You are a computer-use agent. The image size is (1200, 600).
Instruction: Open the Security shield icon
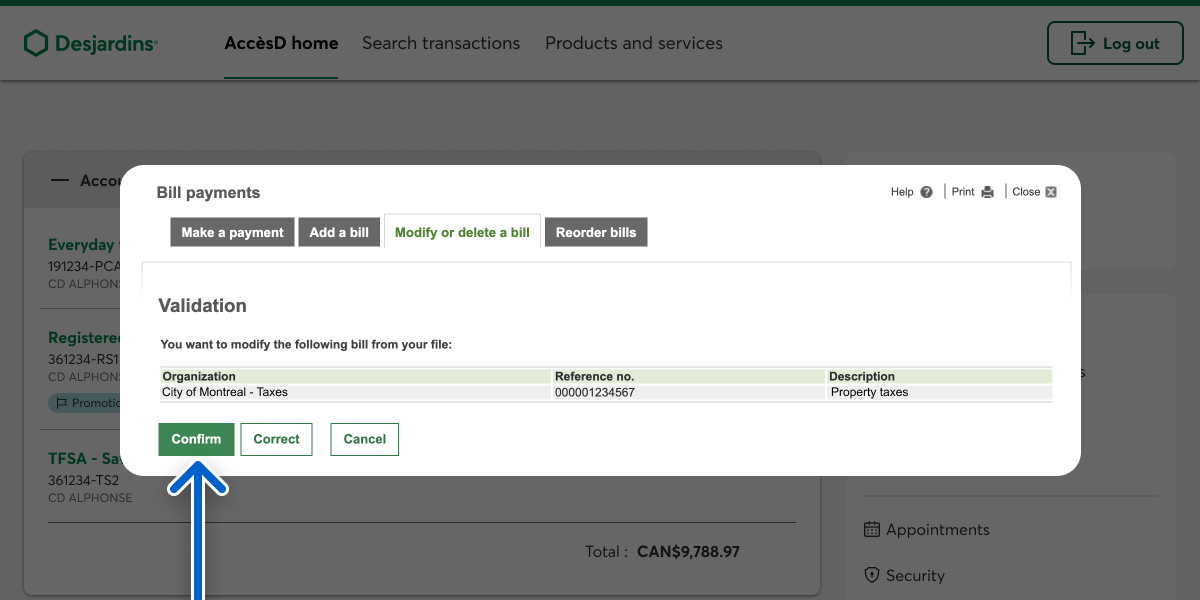click(x=871, y=576)
